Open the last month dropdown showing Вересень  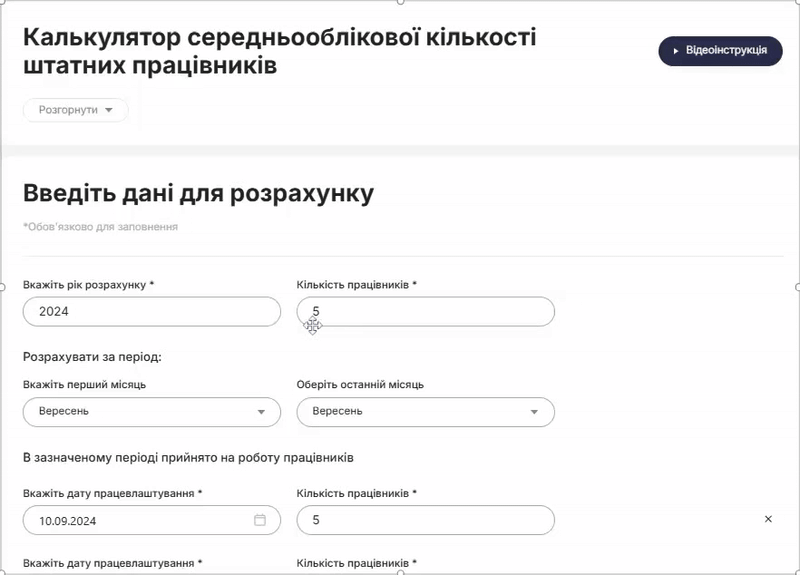(x=415, y=412)
